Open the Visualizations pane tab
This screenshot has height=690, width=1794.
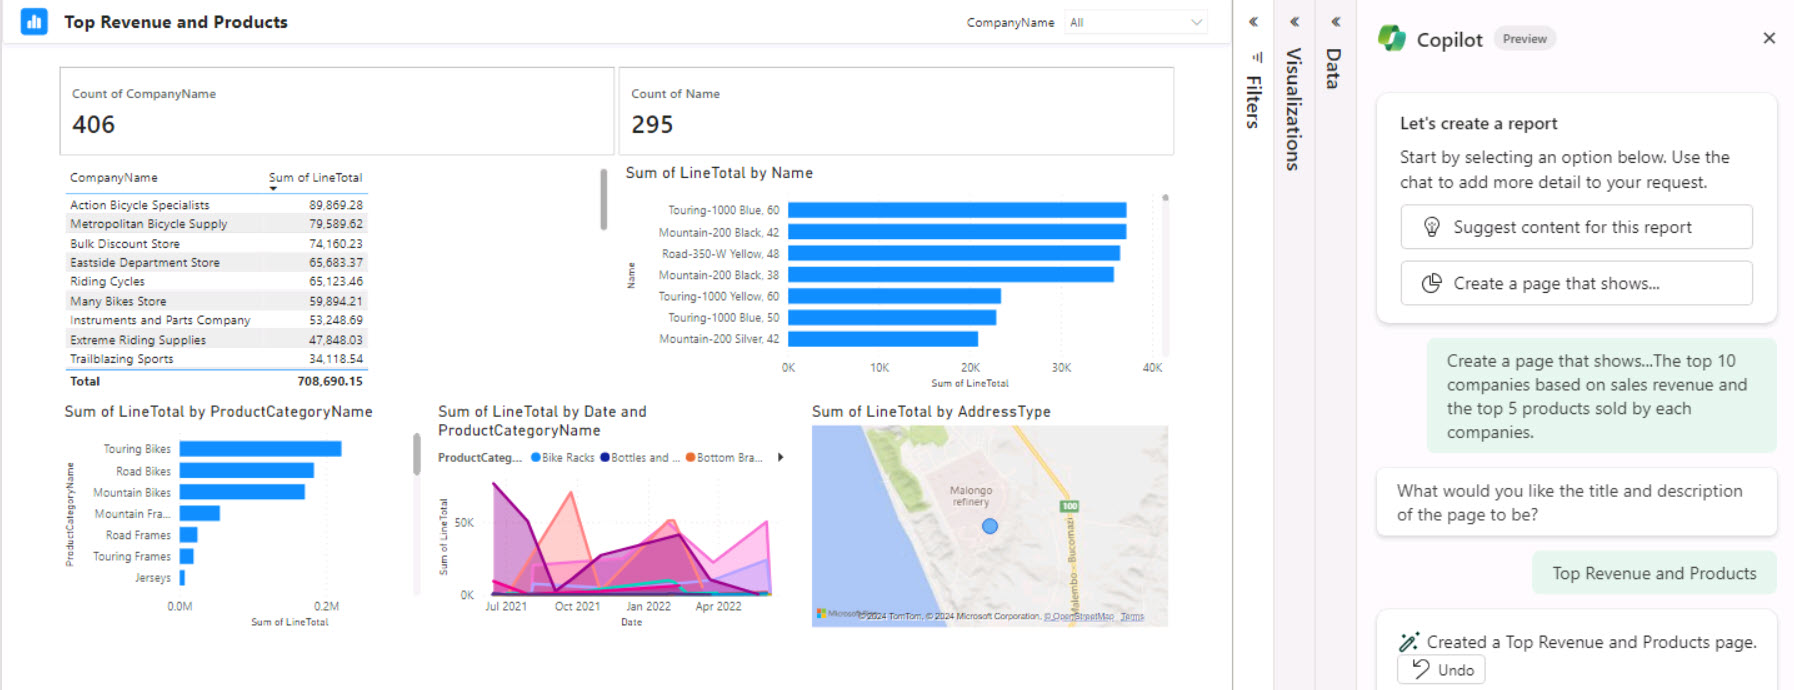[x=1293, y=110]
